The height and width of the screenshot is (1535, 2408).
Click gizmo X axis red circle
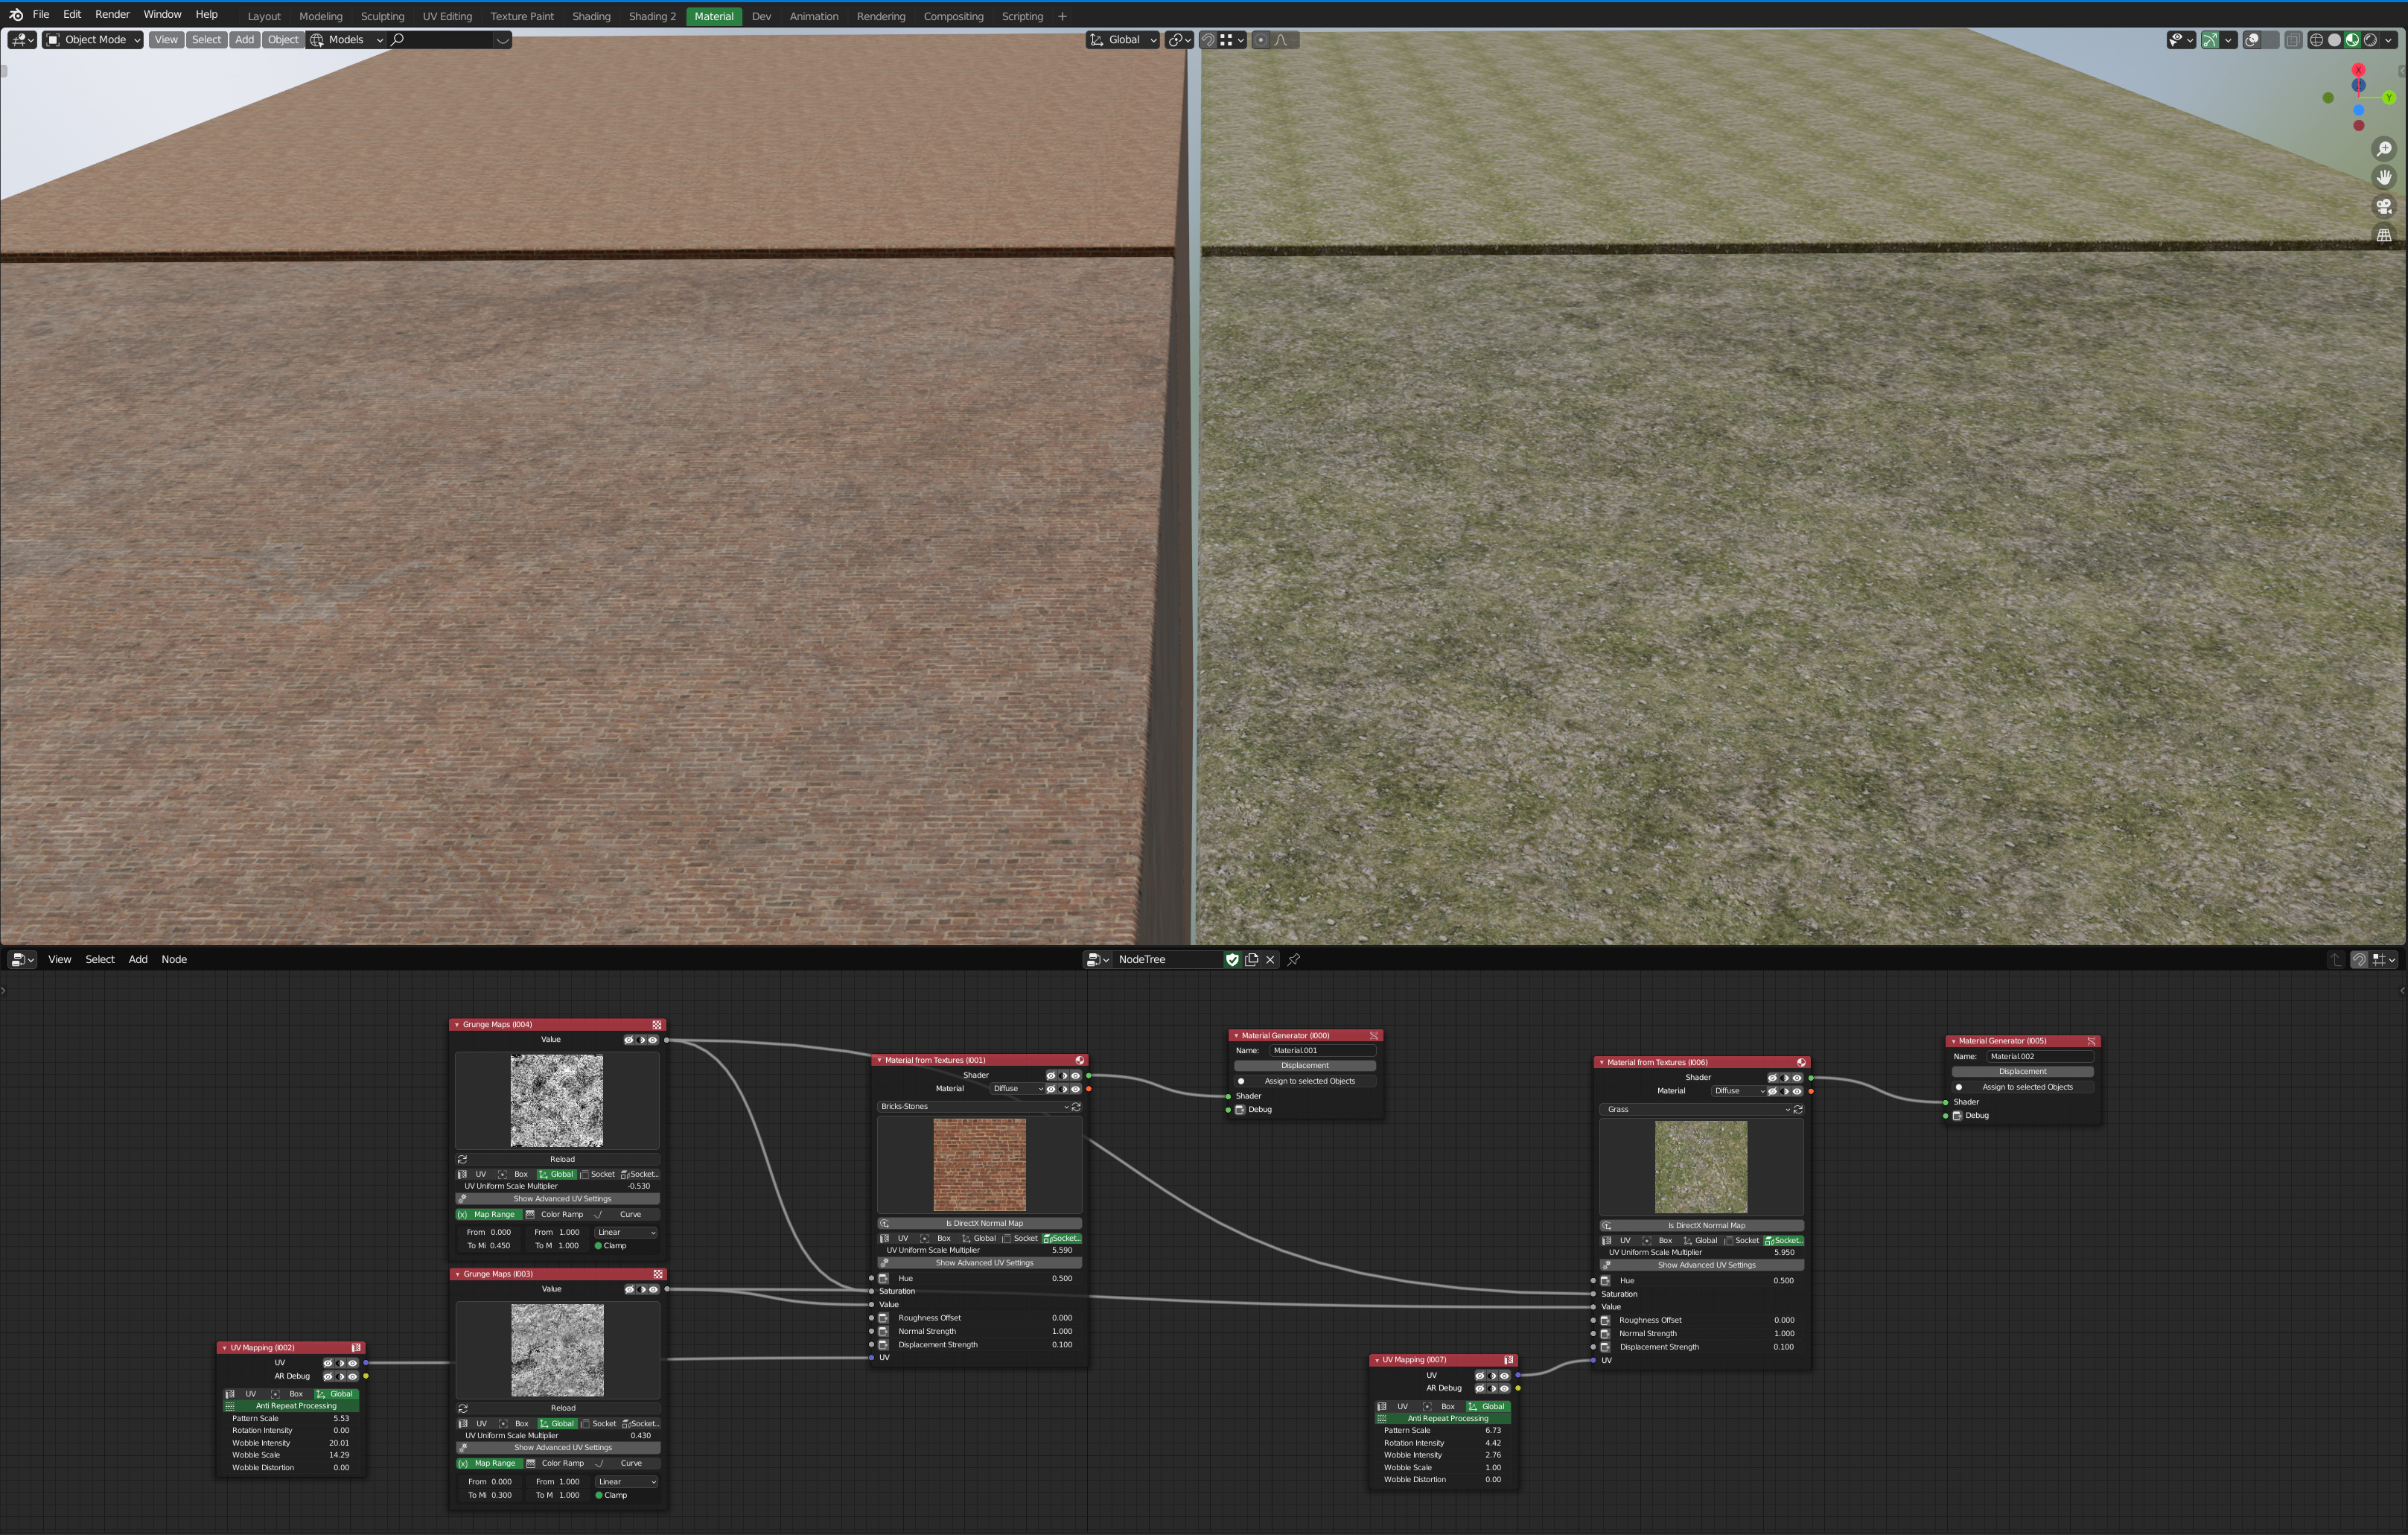tap(2358, 70)
